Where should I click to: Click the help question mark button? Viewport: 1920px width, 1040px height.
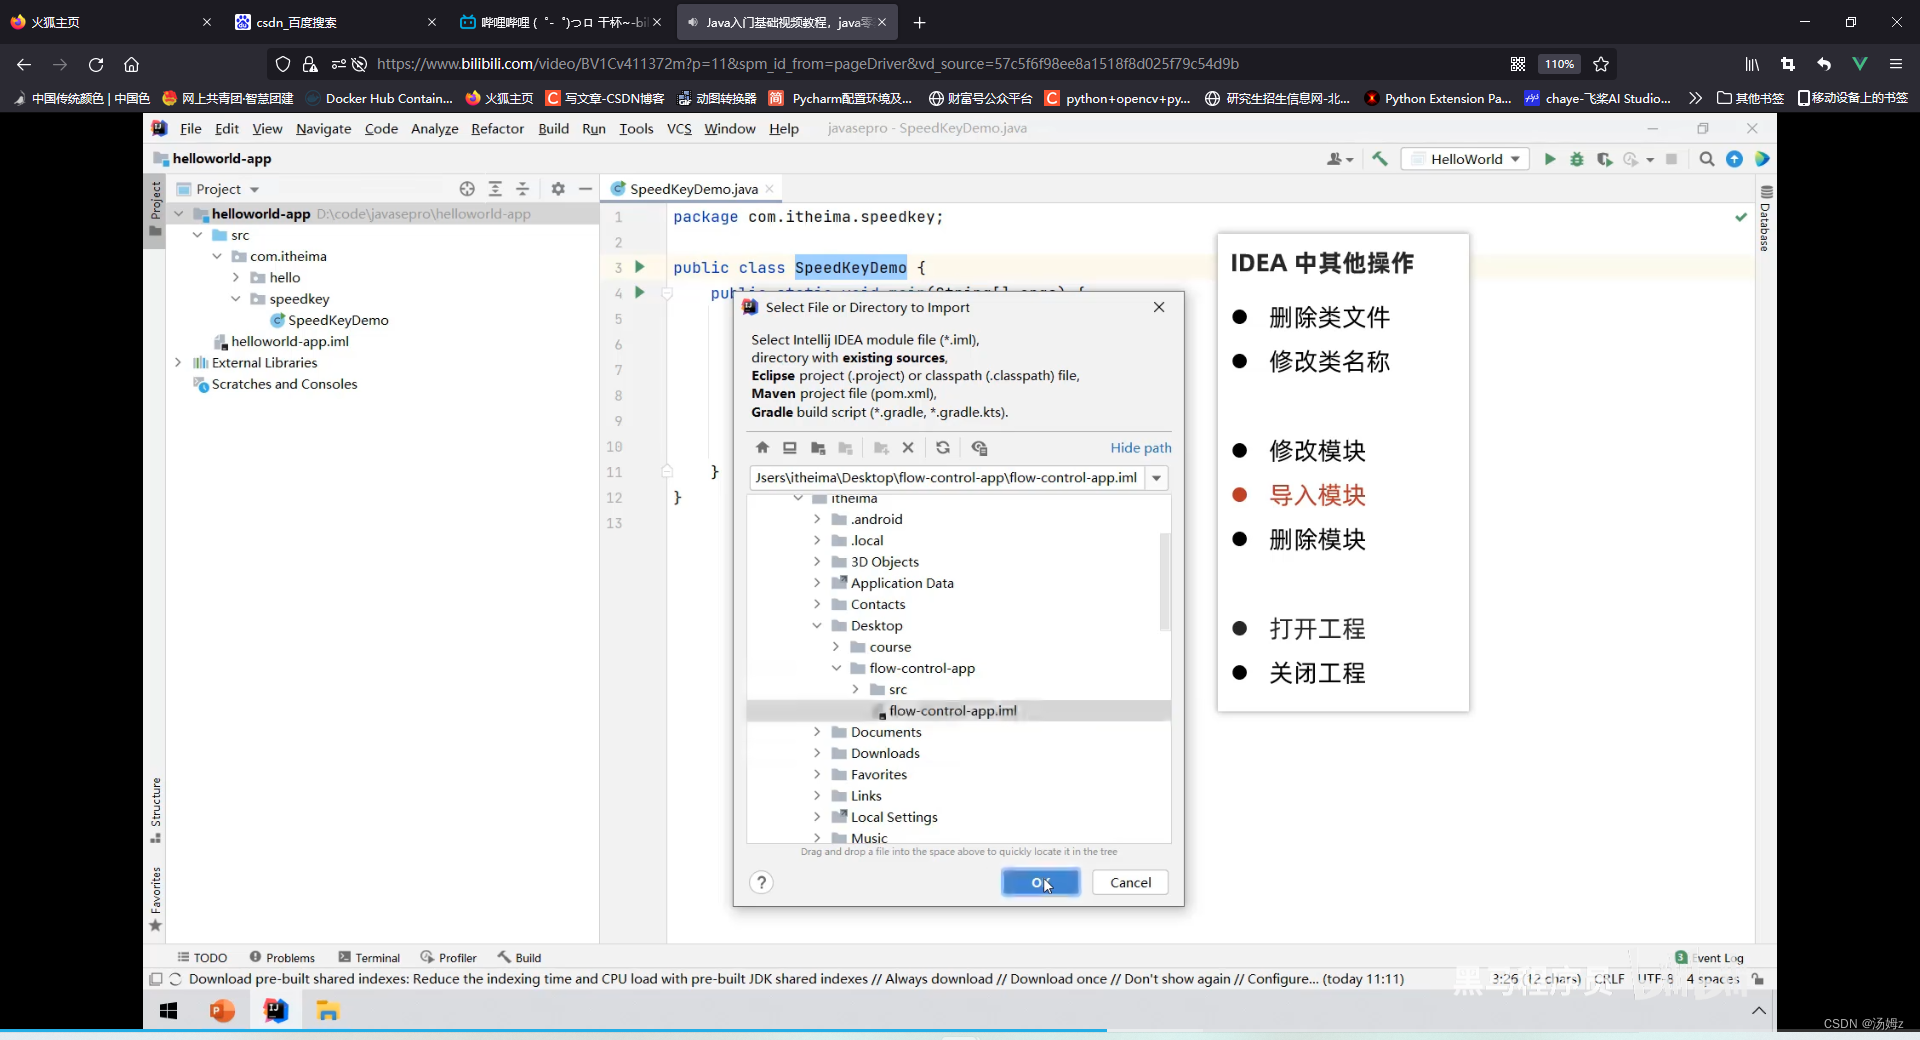coord(761,882)
